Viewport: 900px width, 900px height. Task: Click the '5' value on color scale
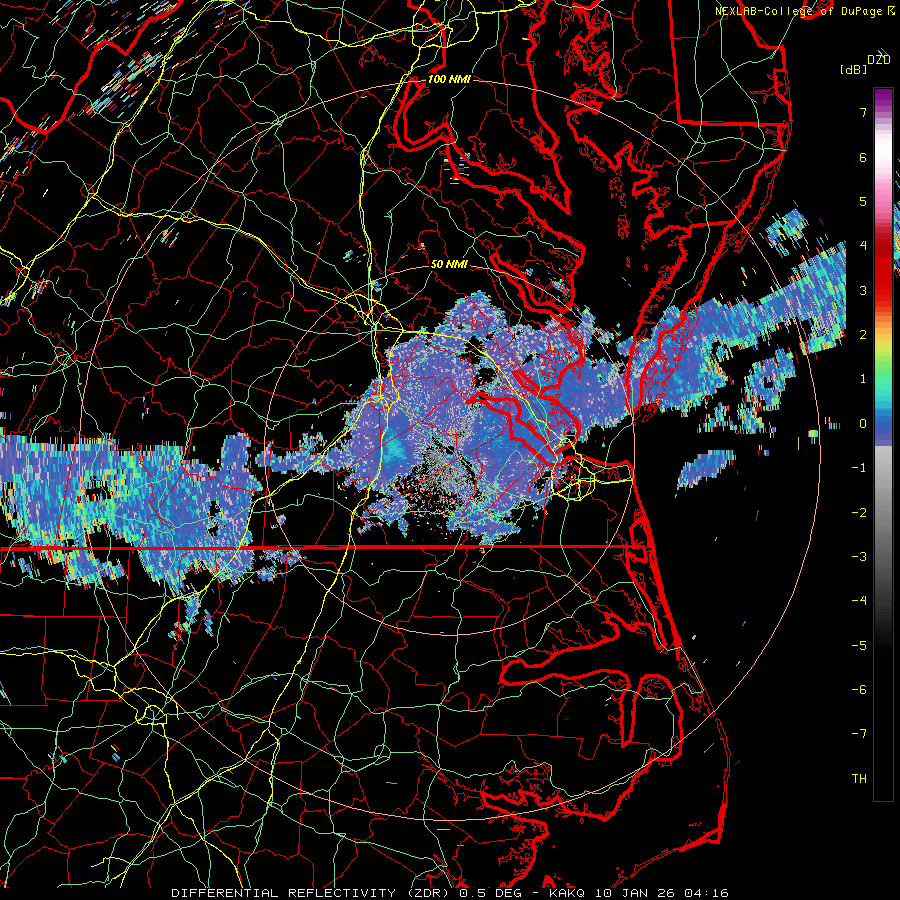(x=863, y=201)
